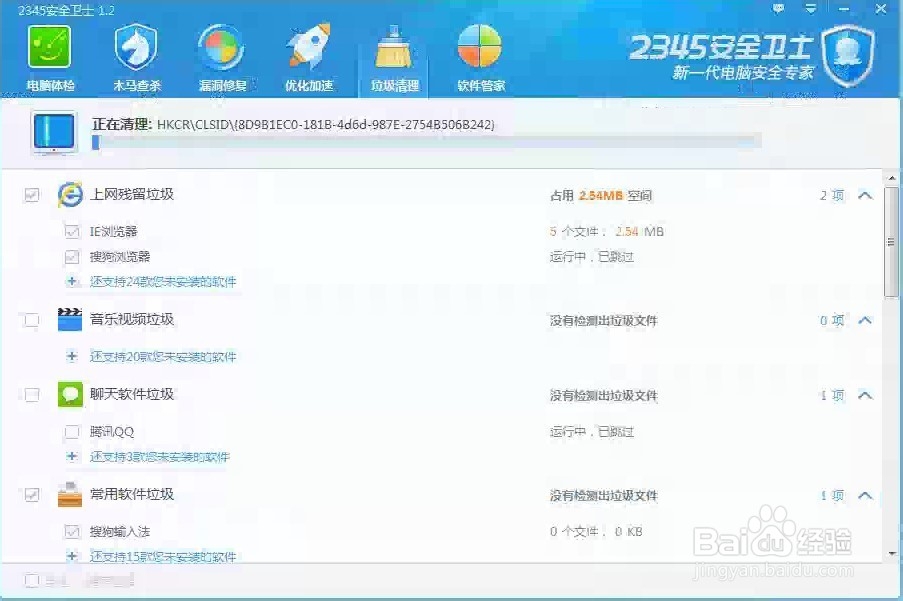The image size is (903, 601).
Task: Click the vertical scrollbar thumb
Action: (891, 242)
